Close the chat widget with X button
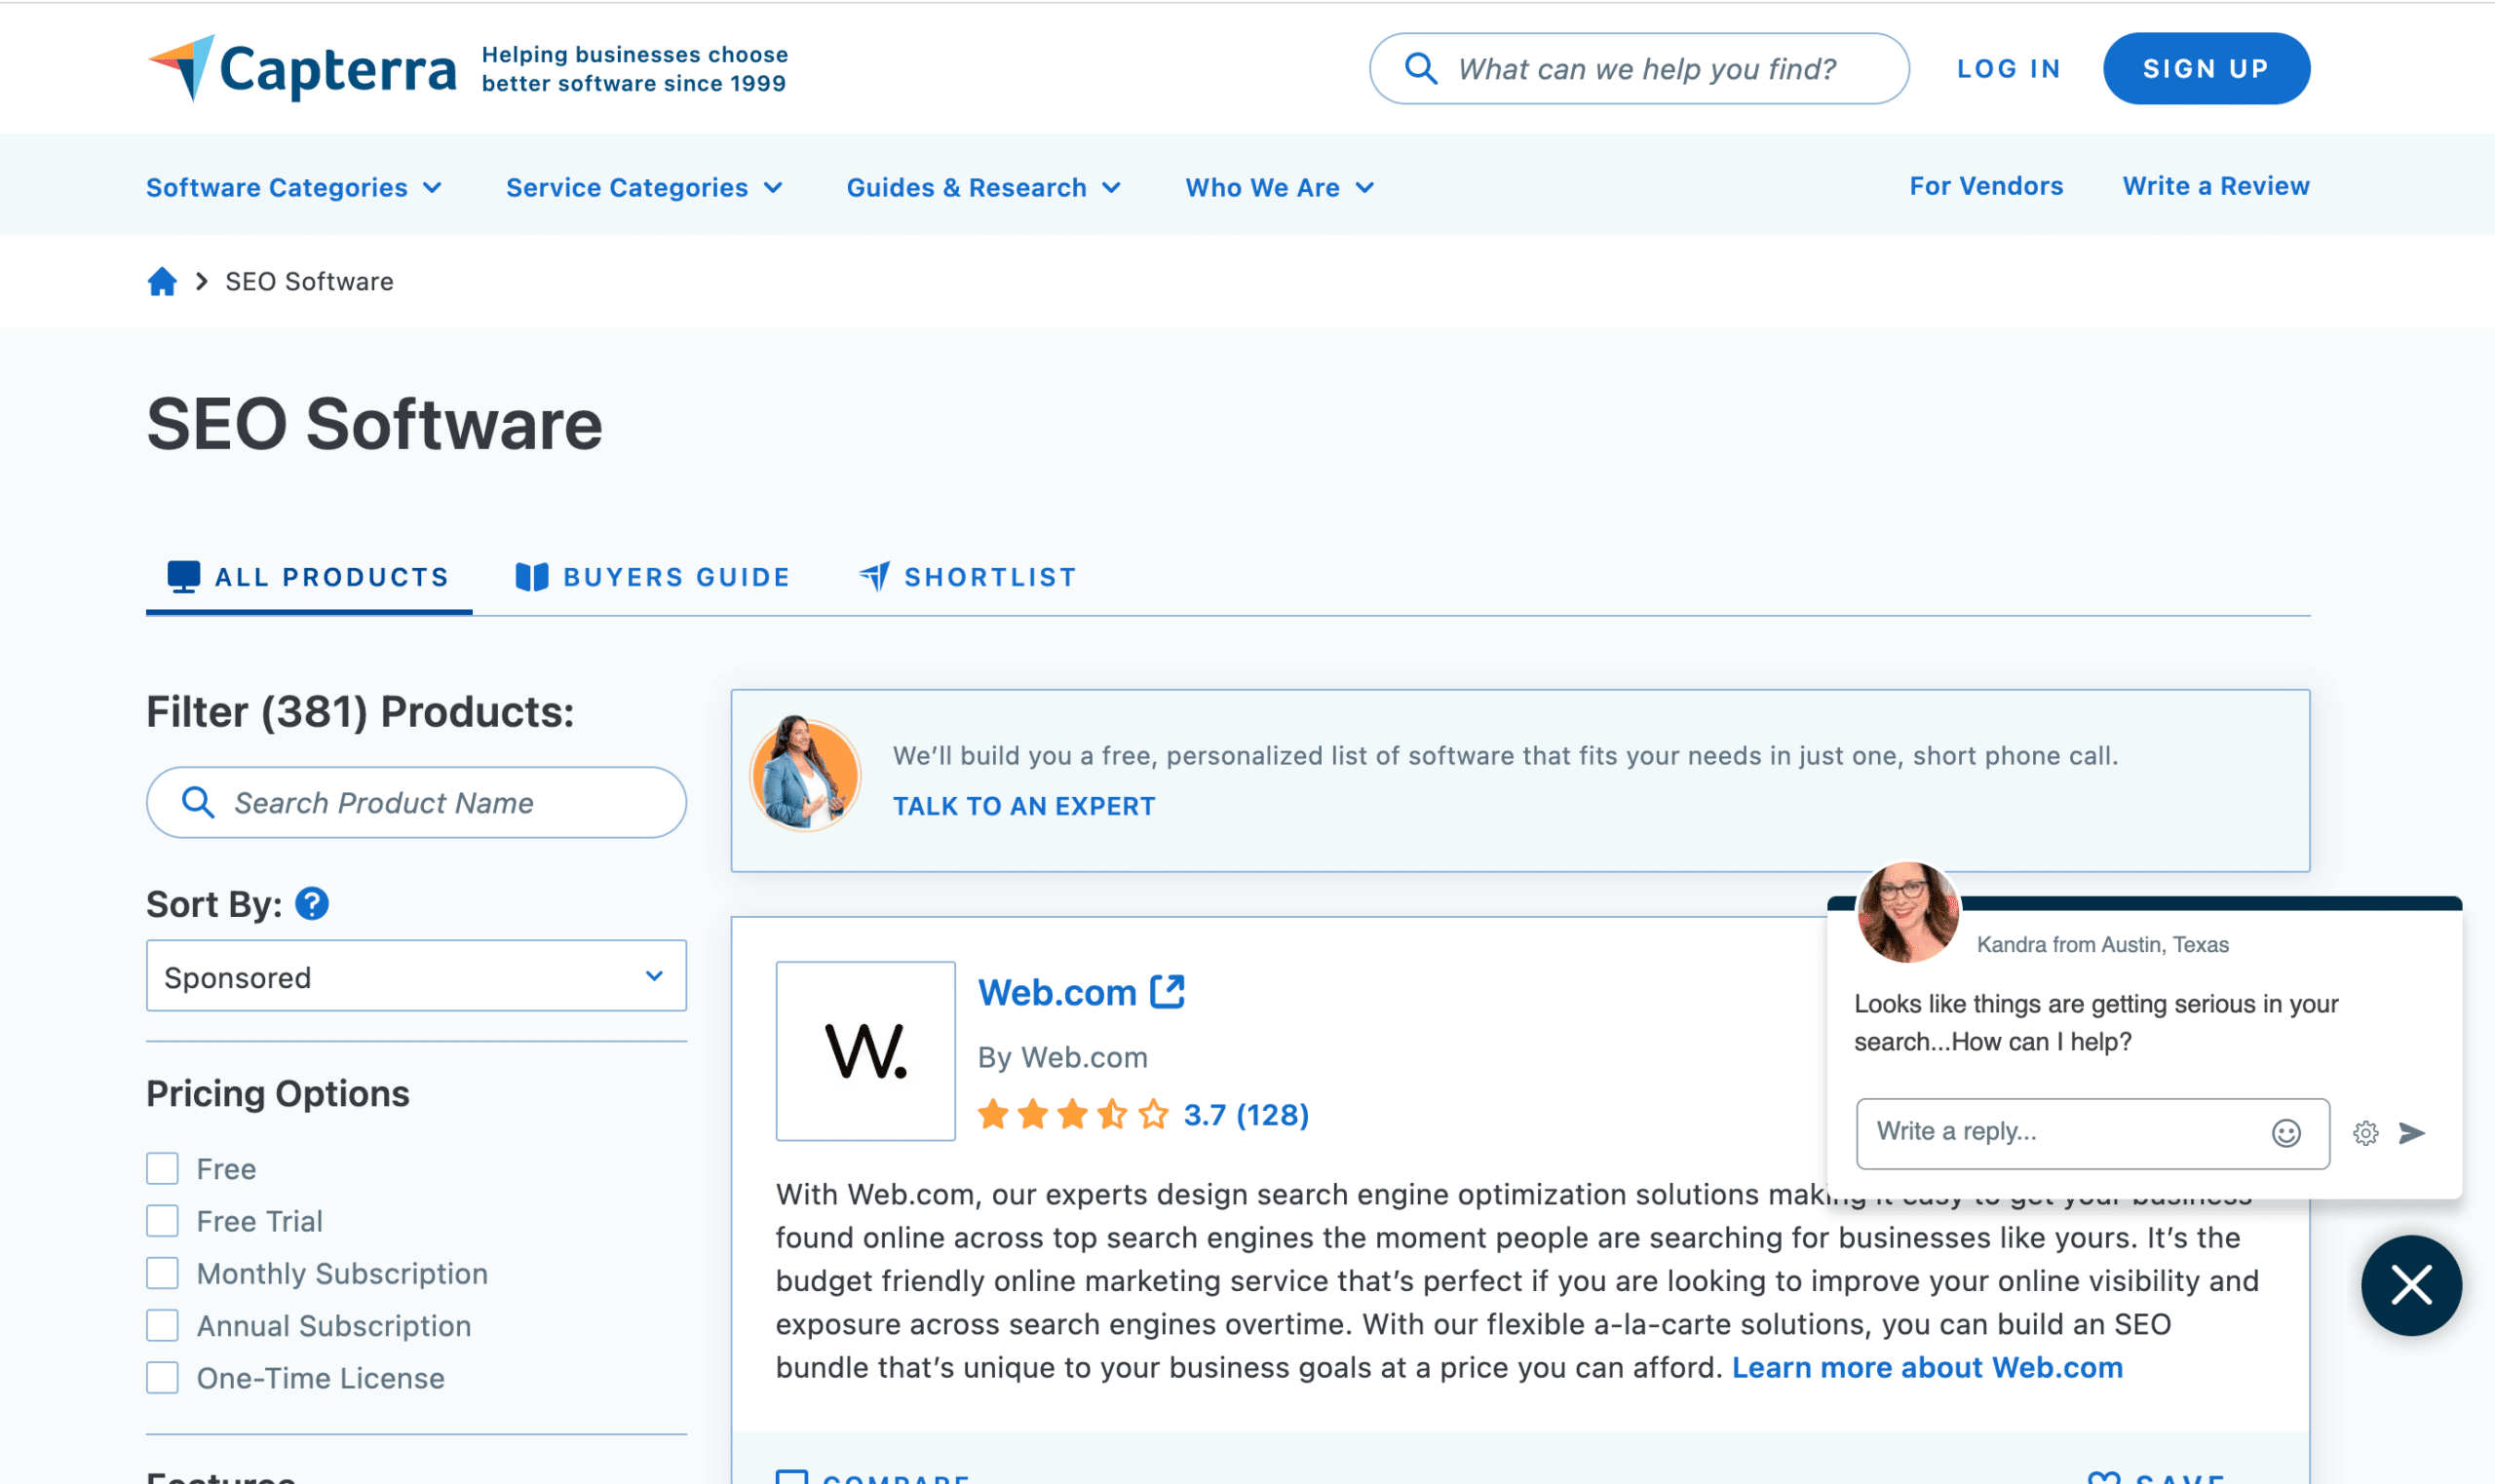 pos(2411,1285)
